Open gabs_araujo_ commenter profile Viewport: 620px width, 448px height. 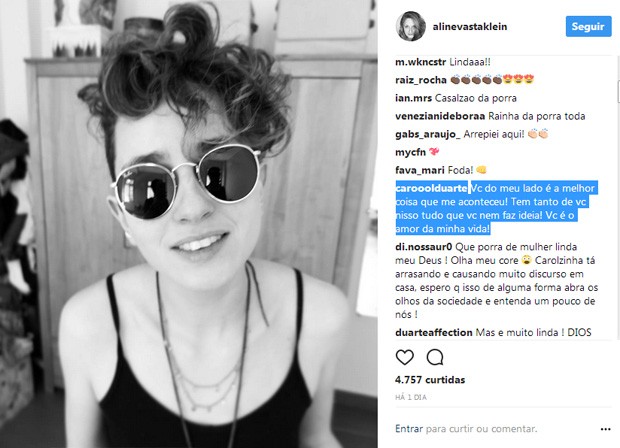[427, 134]
